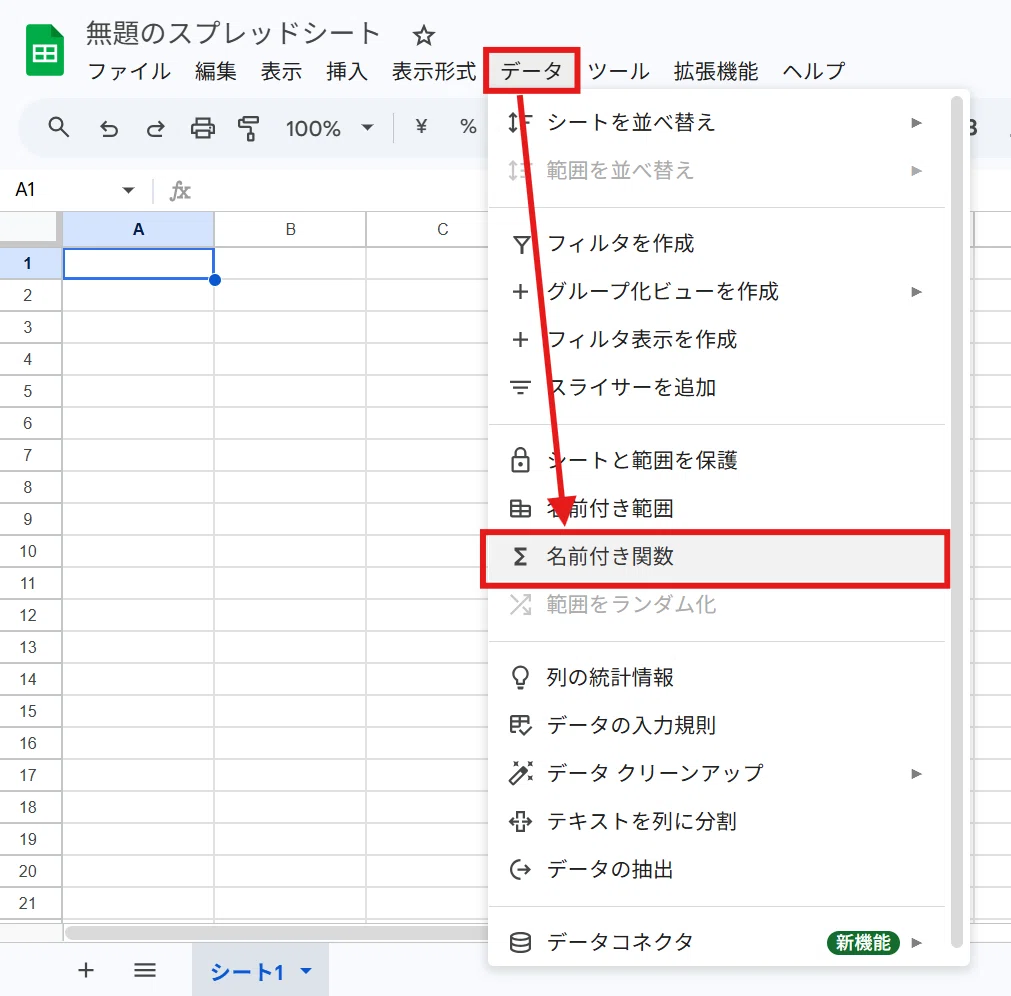Click the spreadsheet title 無題のスプレッドシート
Screen dimensions: 1011x996
233,34
